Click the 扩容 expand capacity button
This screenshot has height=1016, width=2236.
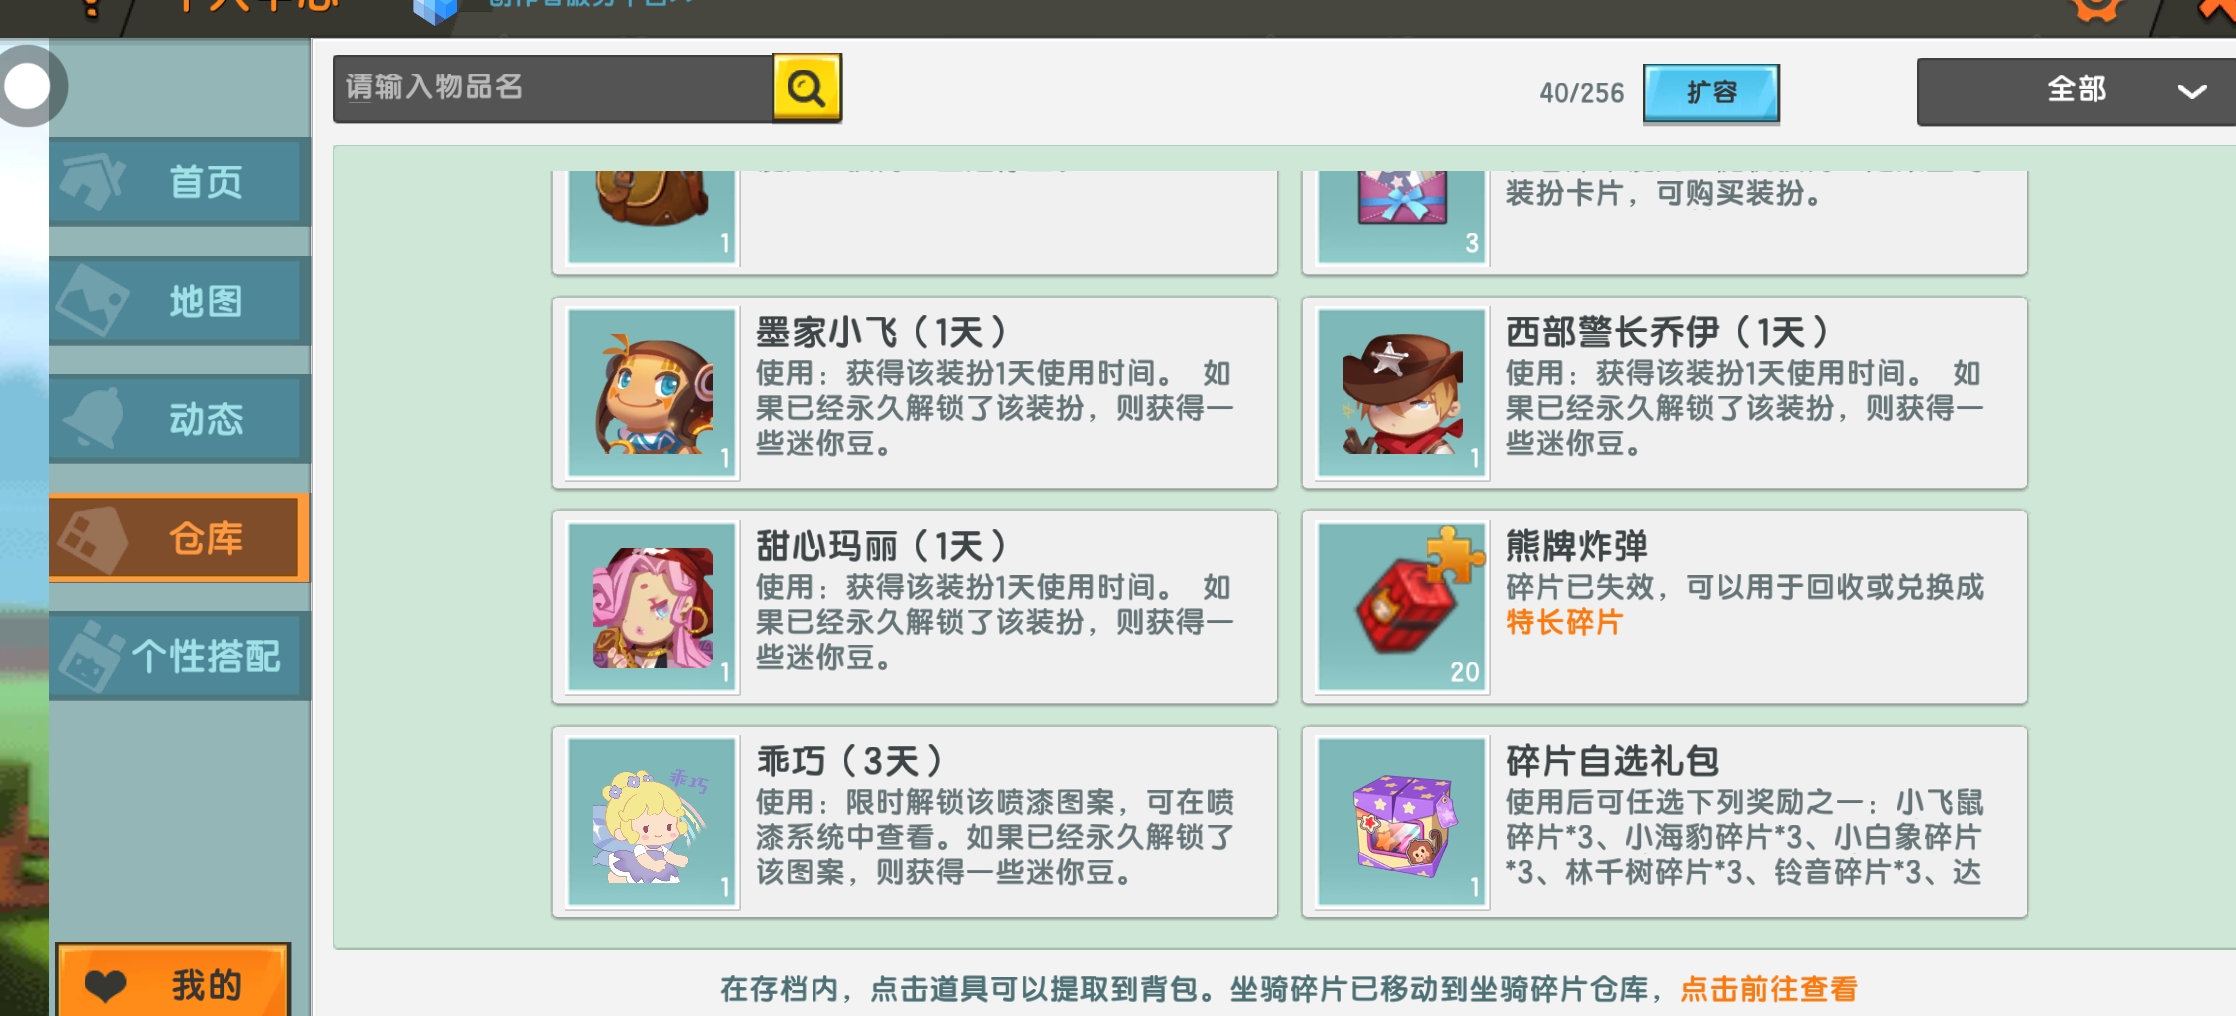(1711, 93)
